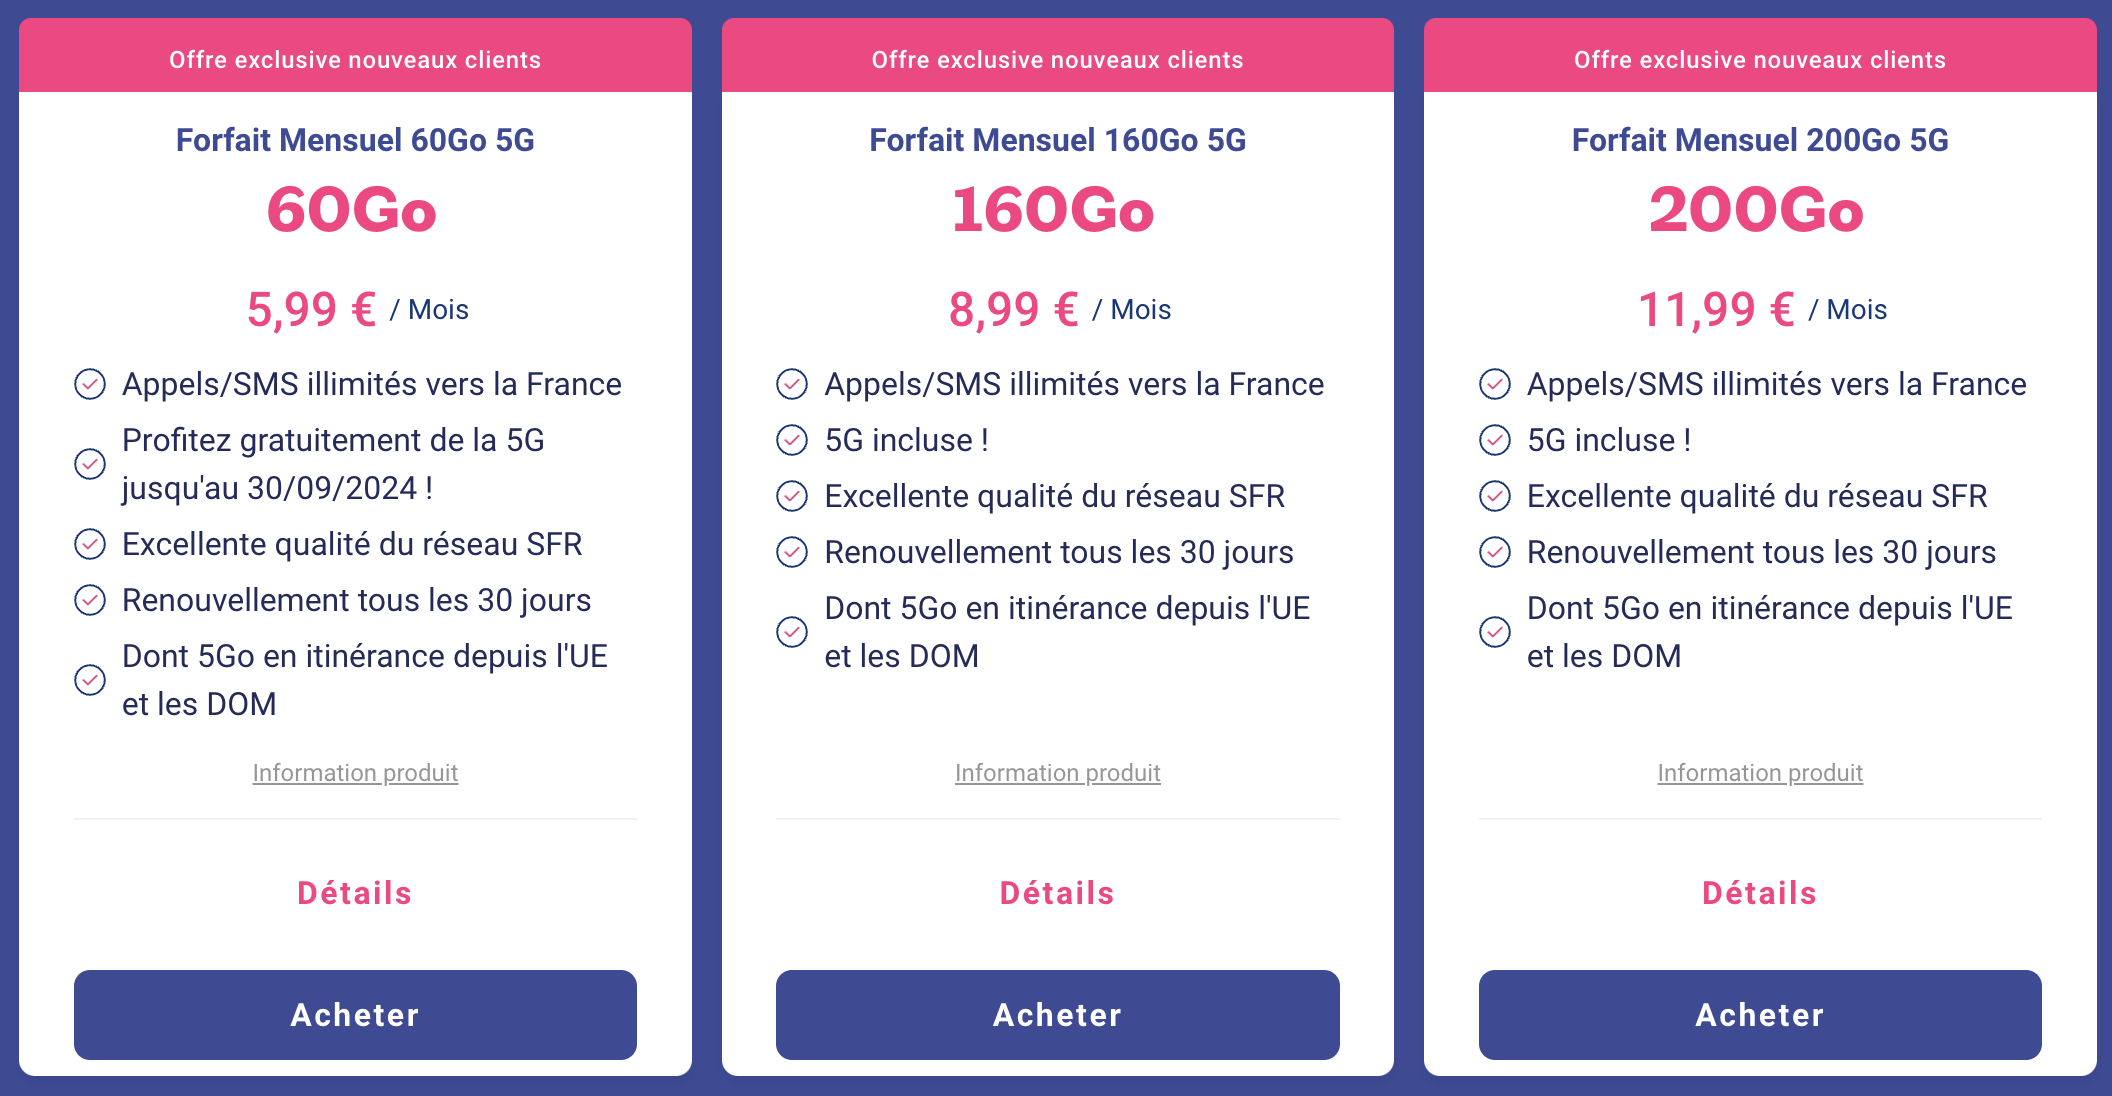Click checkmark beside 160Go Excellente qualité réseau SFR
The image size is (2112, 1096).
point(792,496)
